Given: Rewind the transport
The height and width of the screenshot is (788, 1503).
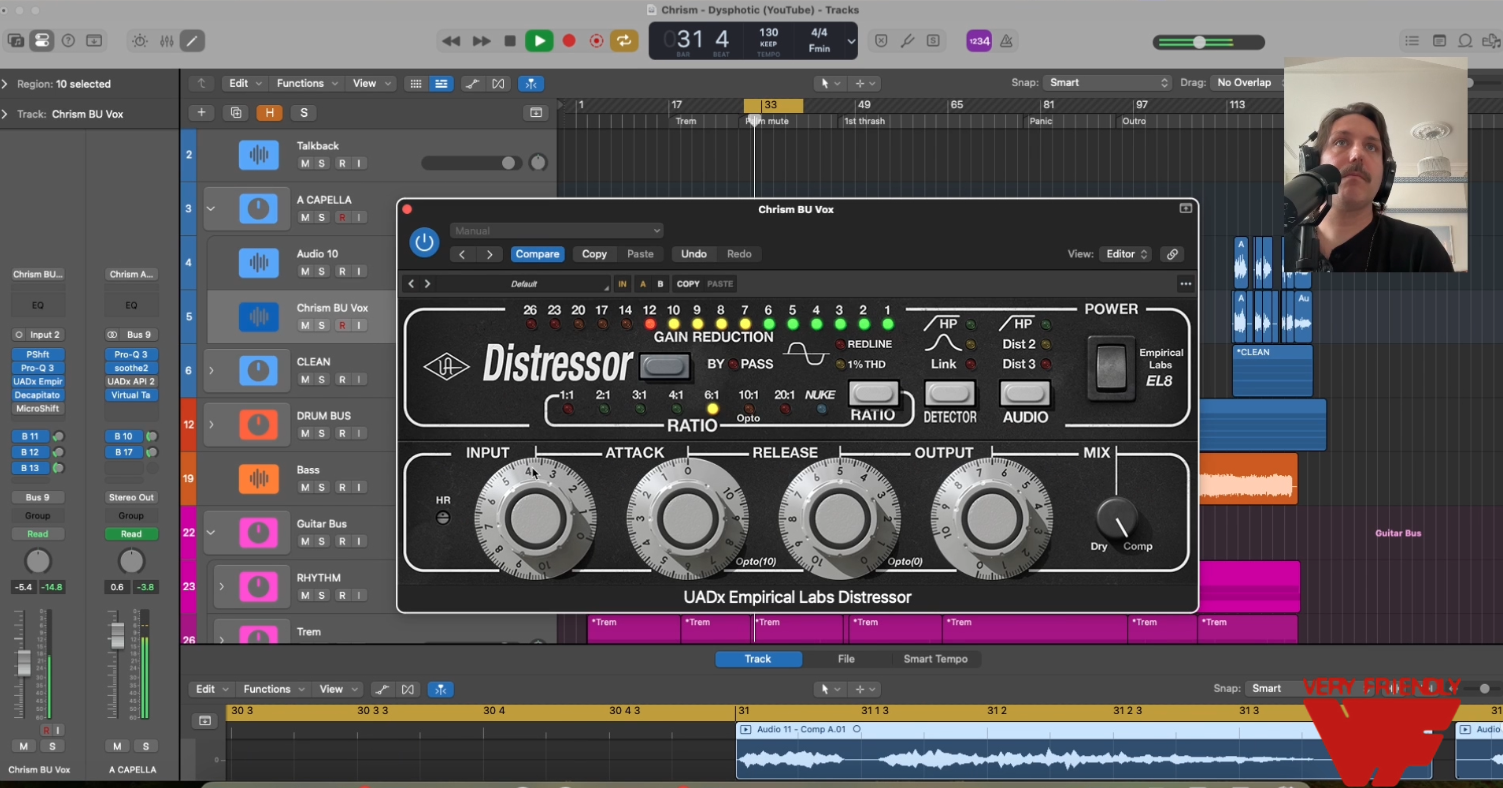Looking at the screenshot, I should pyautogui.click(x=452, y=41).
